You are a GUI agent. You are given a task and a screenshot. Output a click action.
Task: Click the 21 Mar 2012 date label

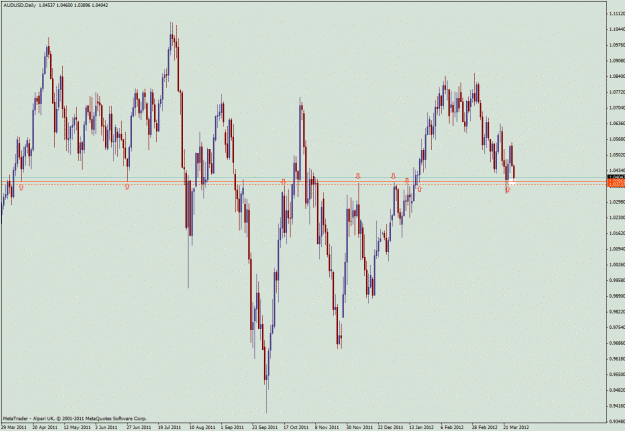tap(516, 427)
